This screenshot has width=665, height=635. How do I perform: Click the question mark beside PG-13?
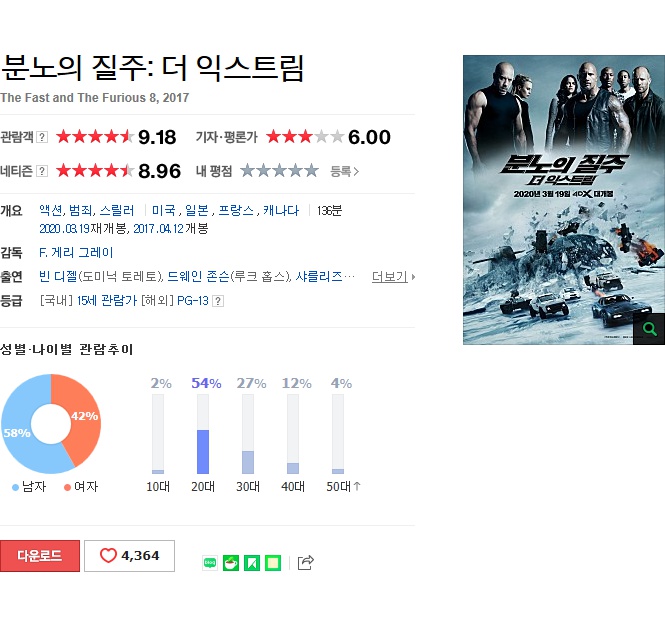pyautogui.click(x=218, y=301)
